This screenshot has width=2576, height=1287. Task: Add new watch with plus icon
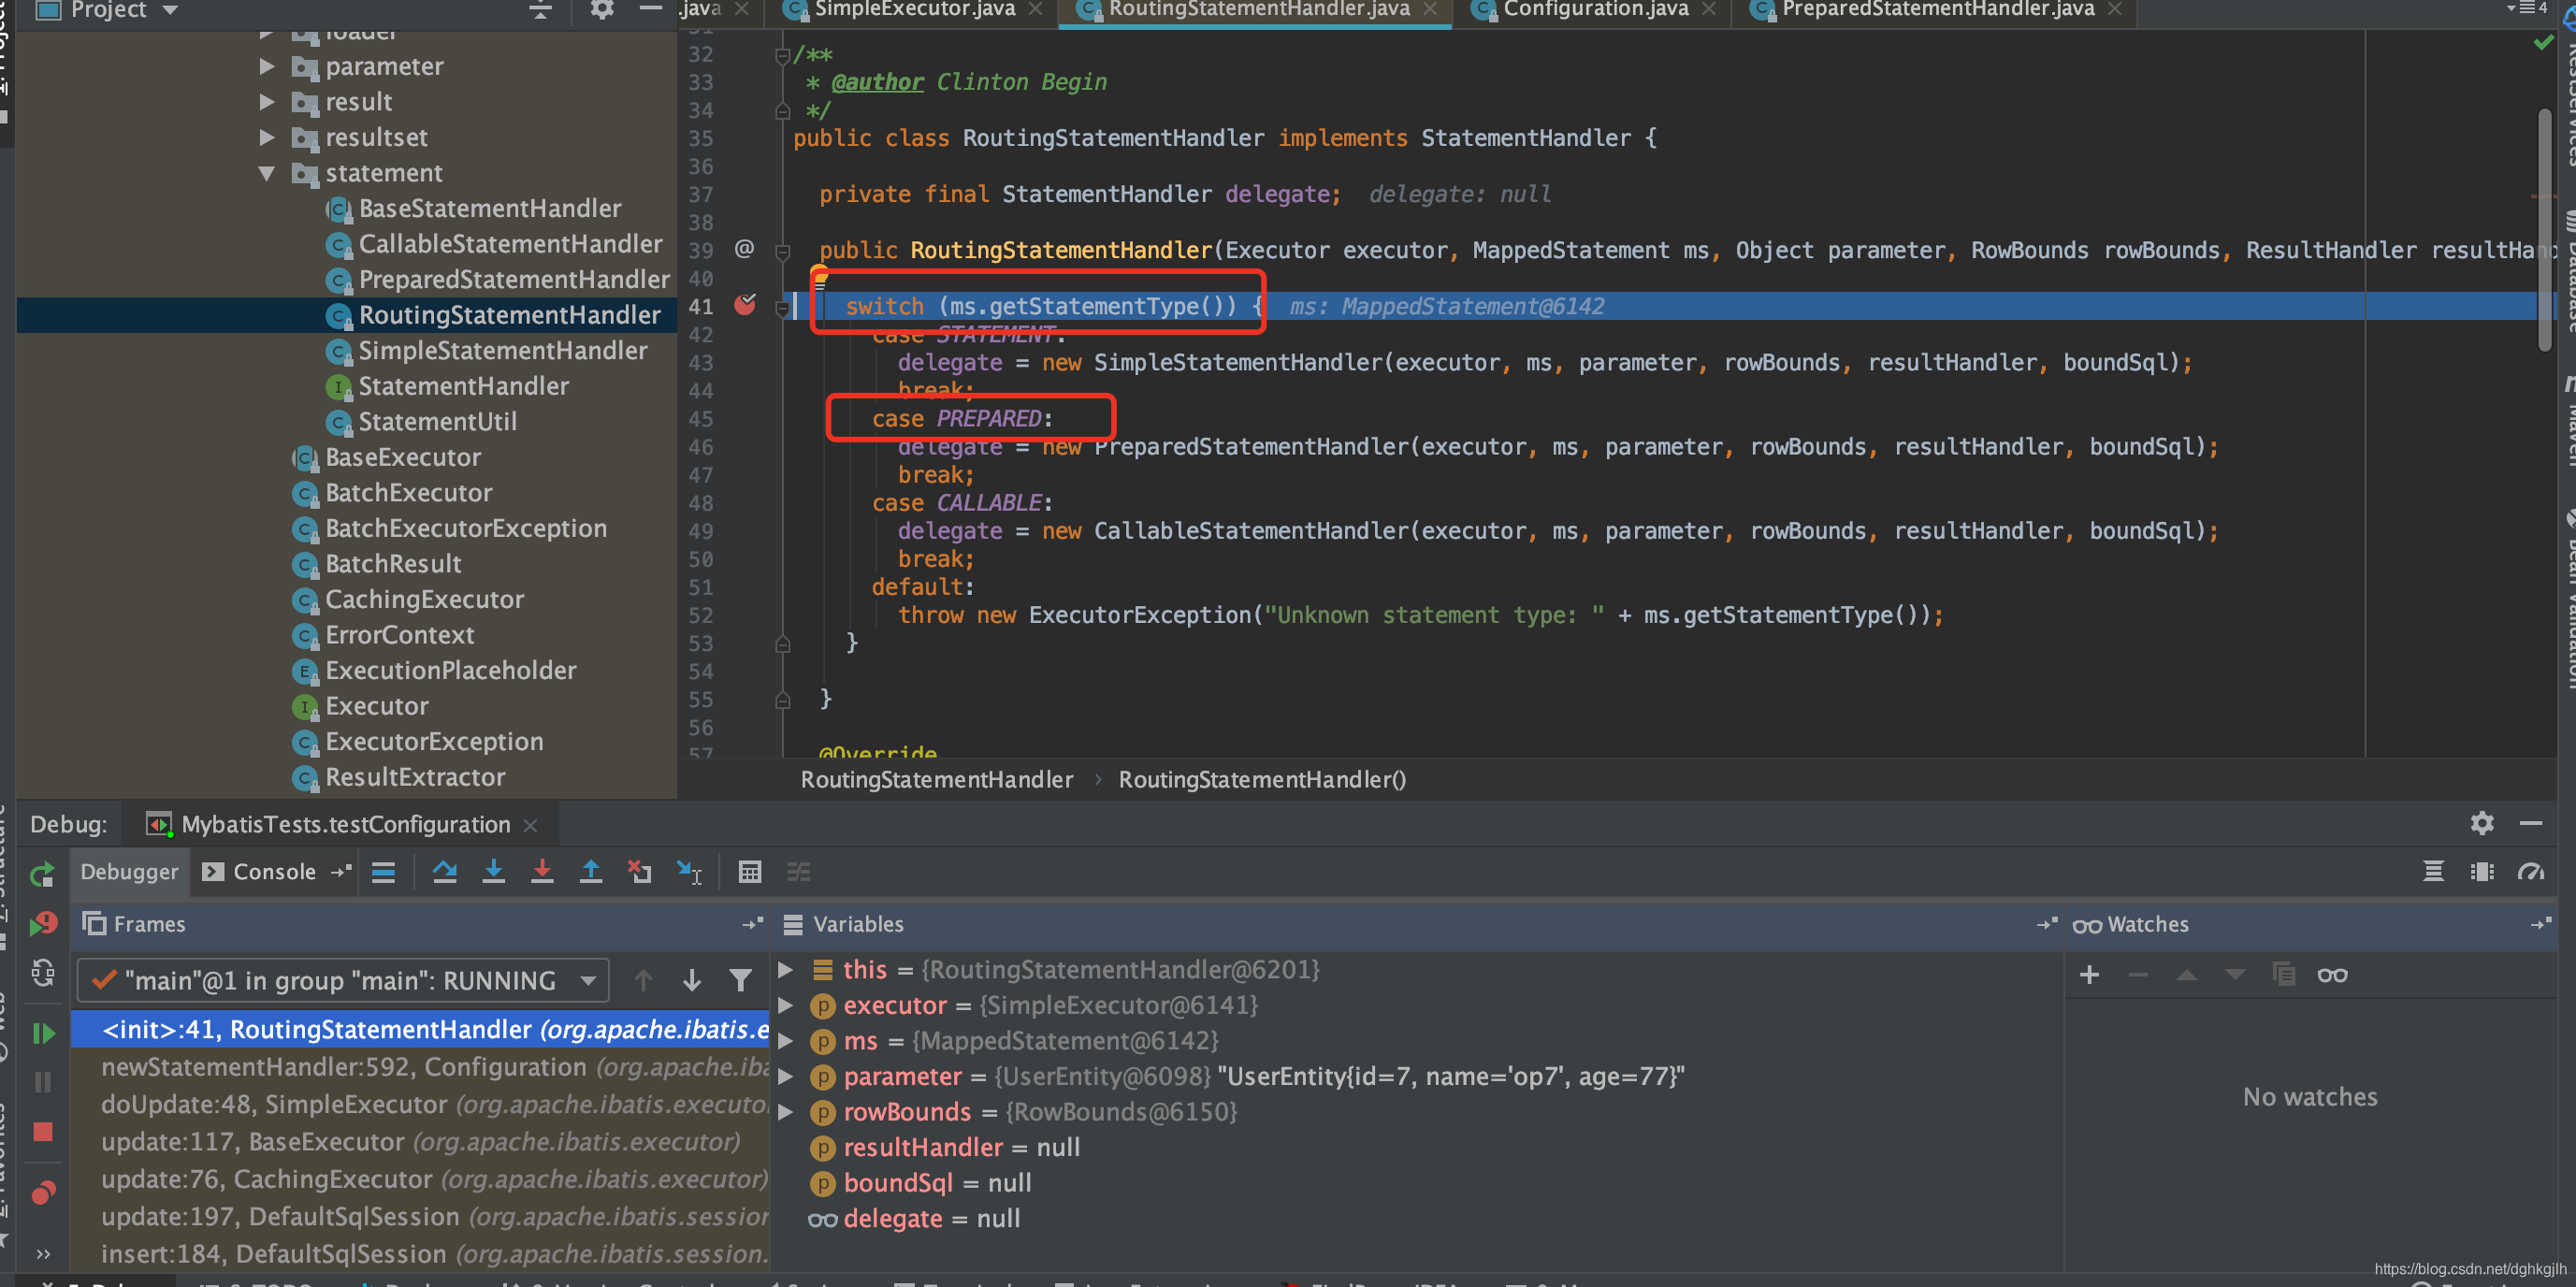point(2089,975)
